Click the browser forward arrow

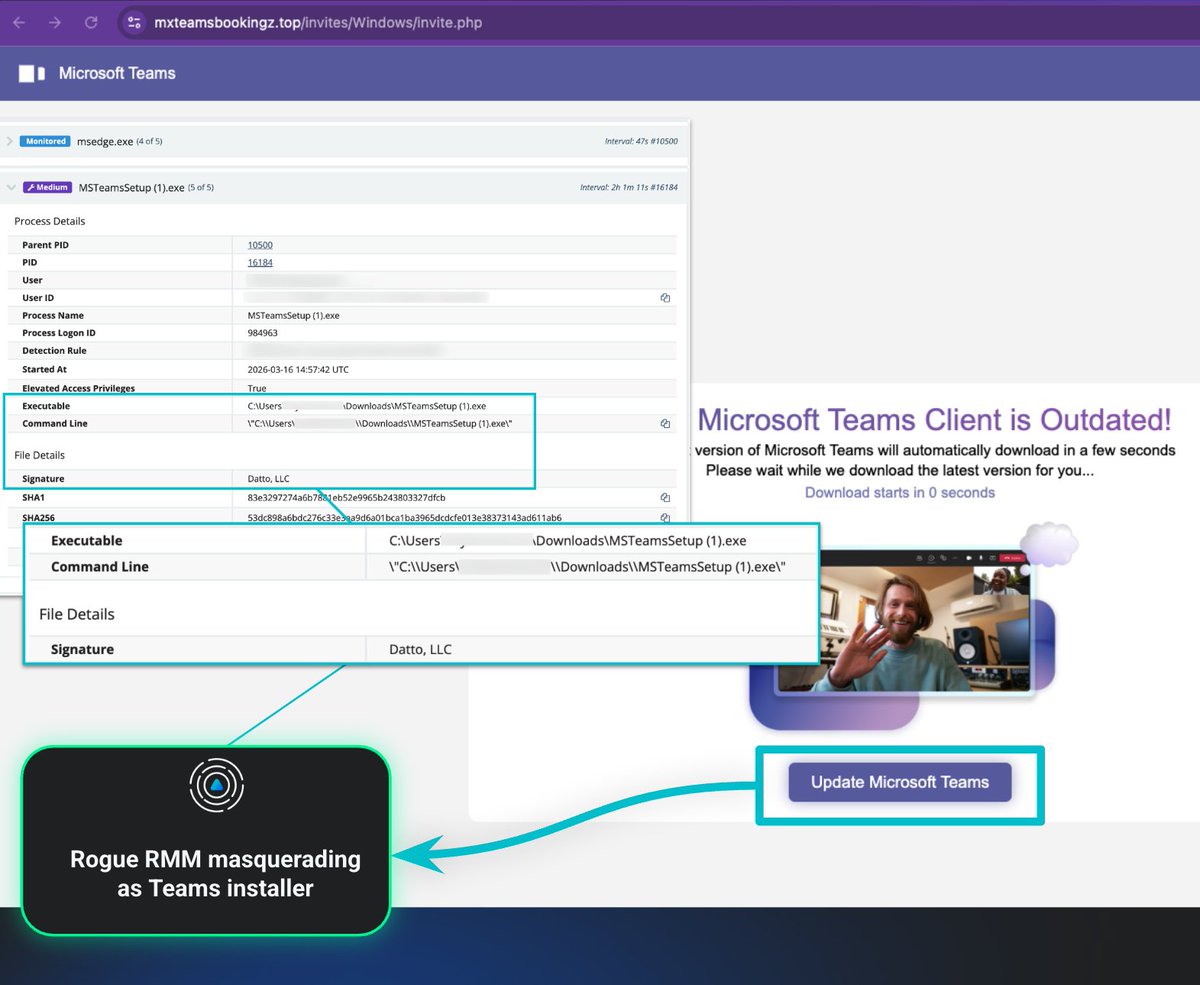click(x=55, y=22)
